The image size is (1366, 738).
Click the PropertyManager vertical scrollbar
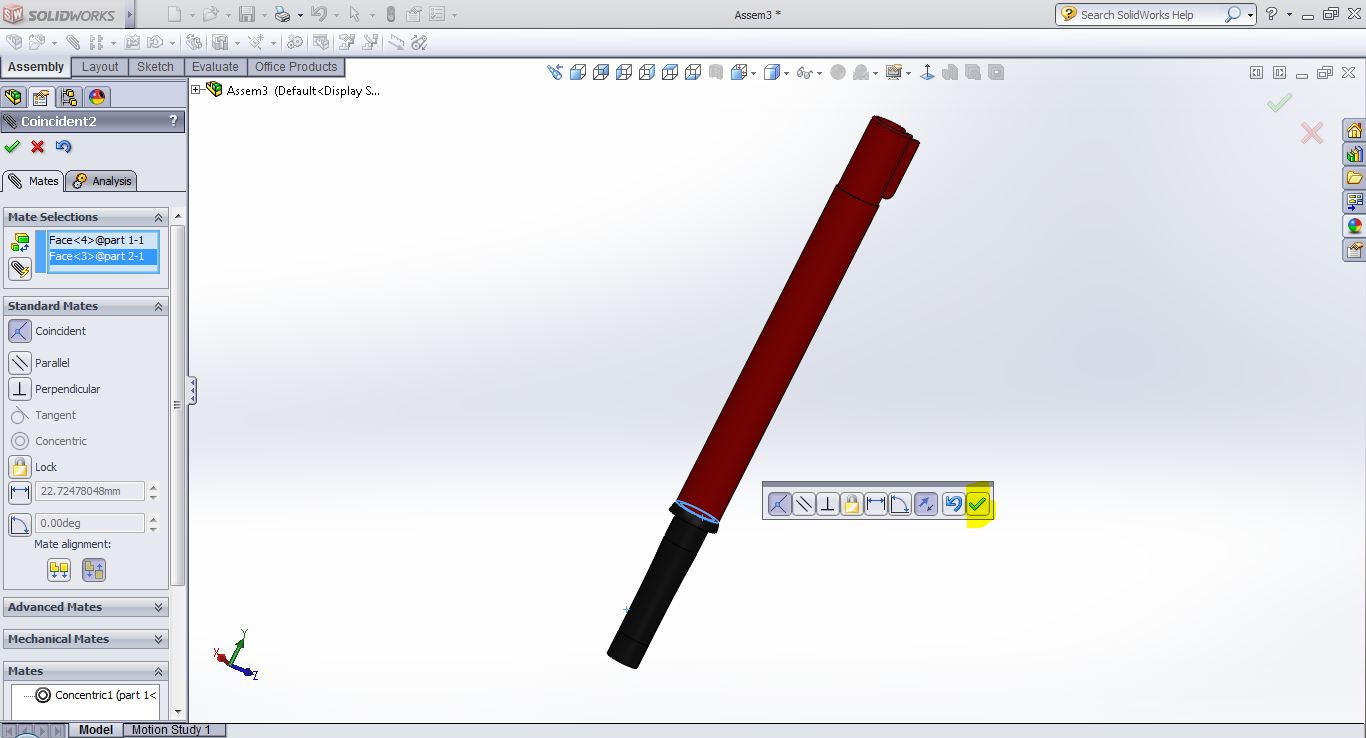point(178,400)
